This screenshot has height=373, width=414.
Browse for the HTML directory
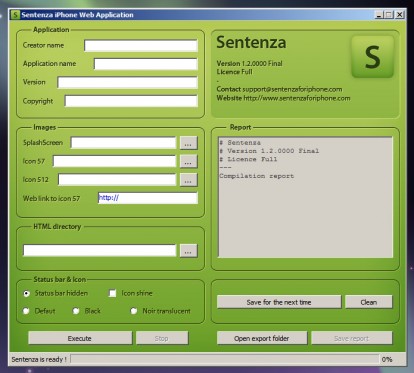point(188,251)
